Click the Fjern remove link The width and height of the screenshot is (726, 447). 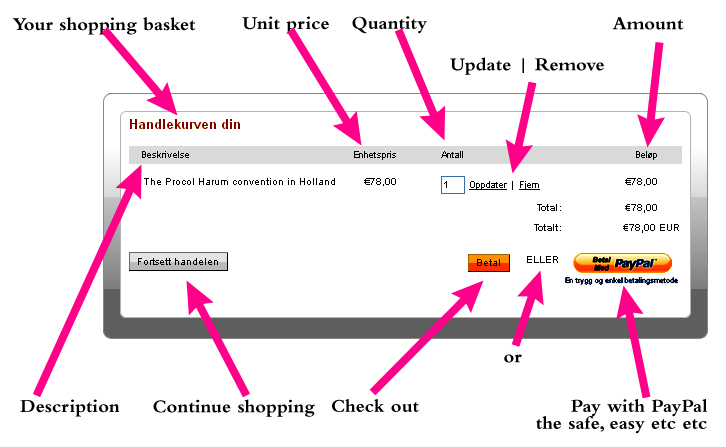click(x=529, y=185)
